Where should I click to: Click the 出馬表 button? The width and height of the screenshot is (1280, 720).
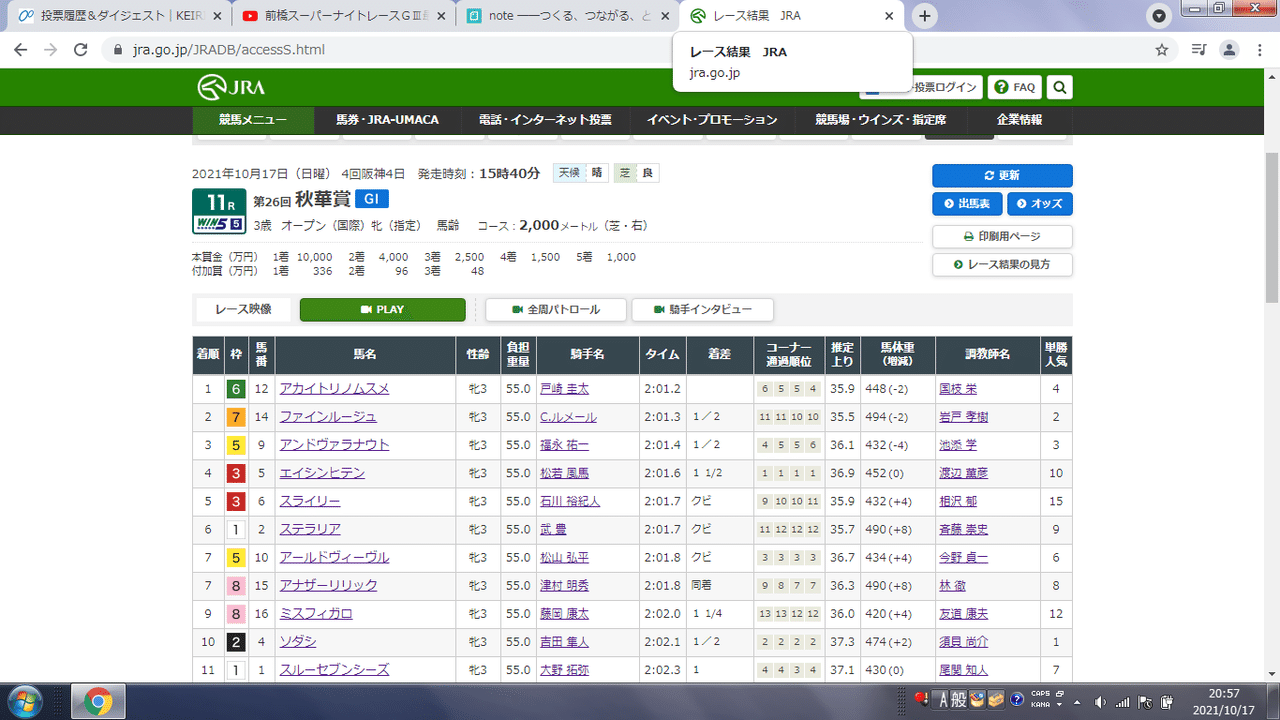point(967,203)
